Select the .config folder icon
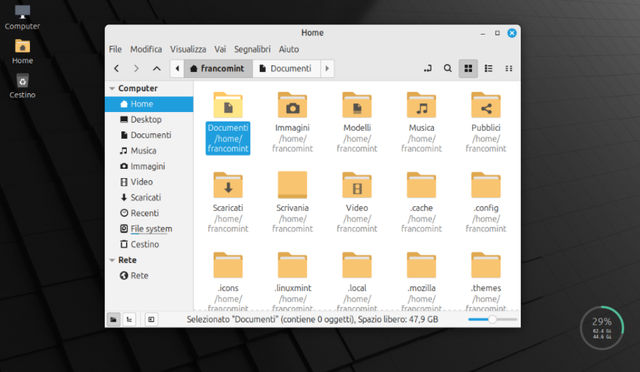Screen dimensions: 640x372 coord(486,185)
